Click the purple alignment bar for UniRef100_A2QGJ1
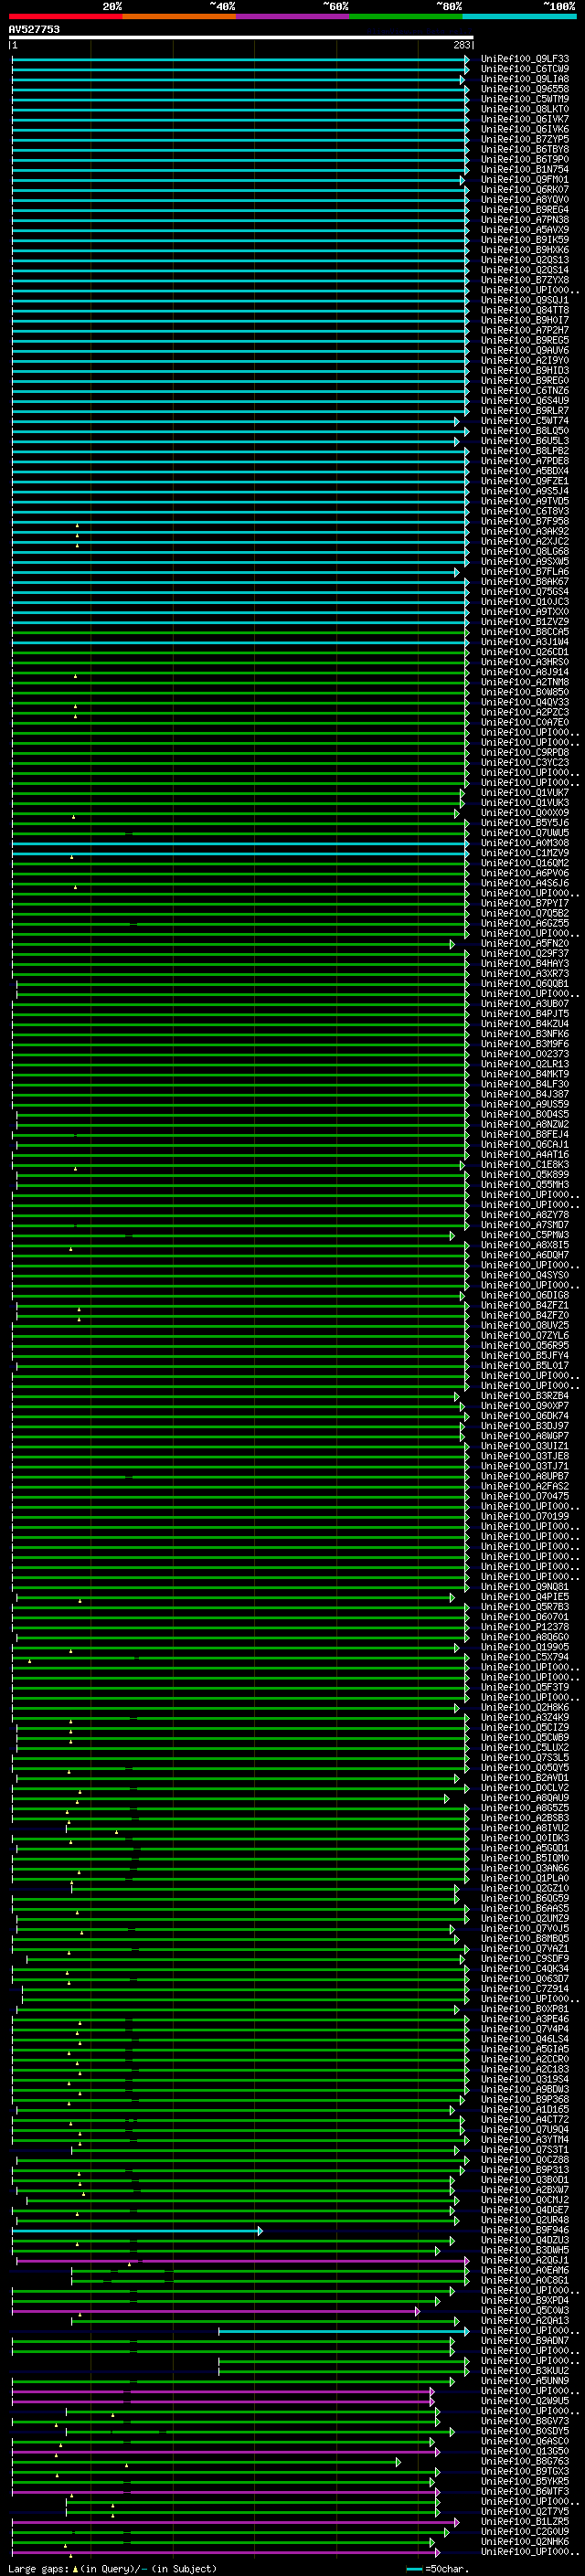 tap(242, 2261)
